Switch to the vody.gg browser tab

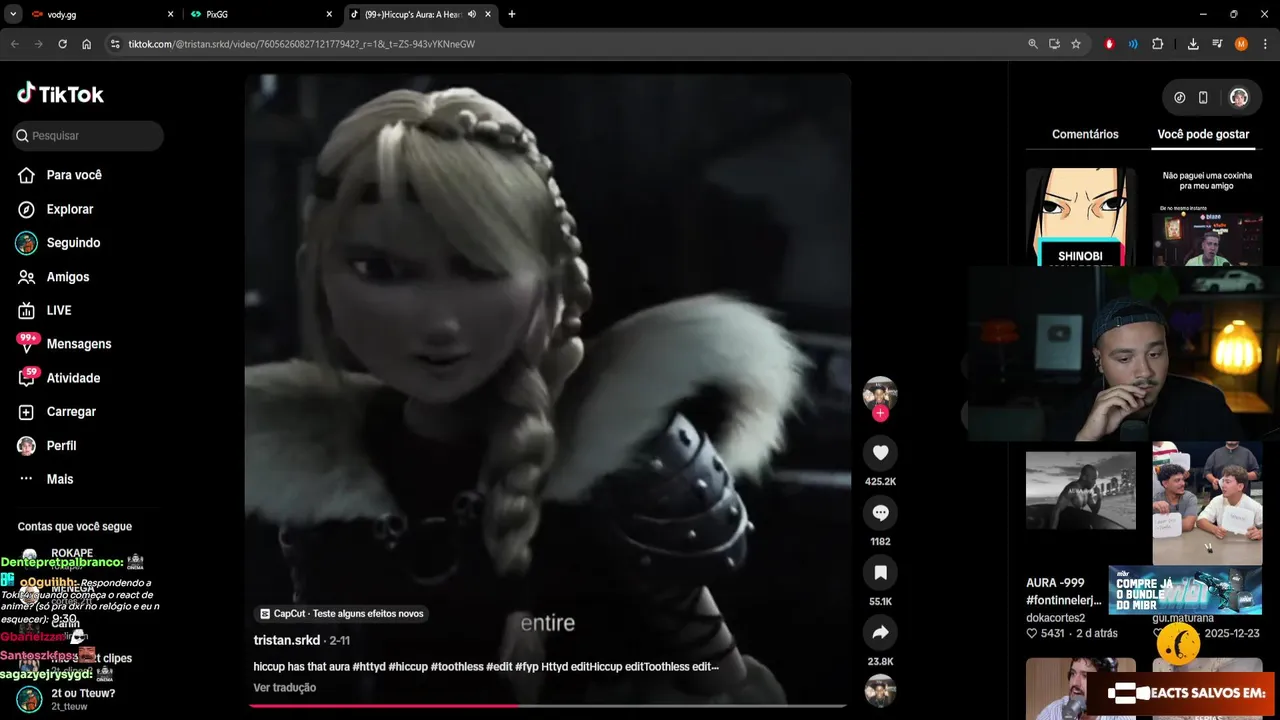click(x=100, y=14)
